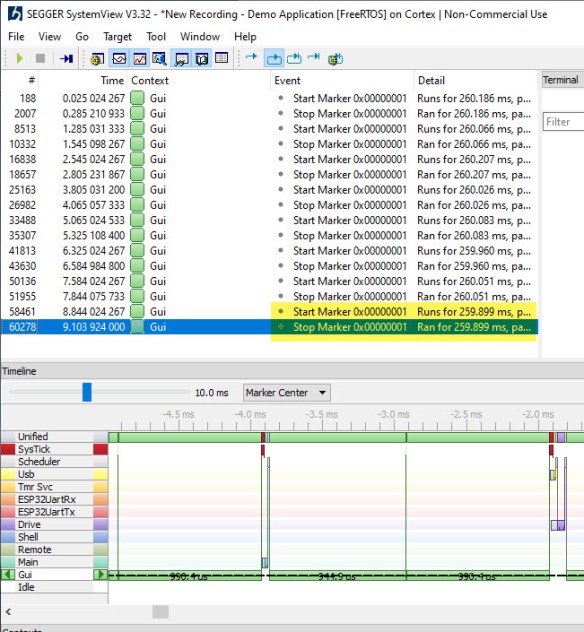Click the single right-arrow scroll icon

click(251, 57)
